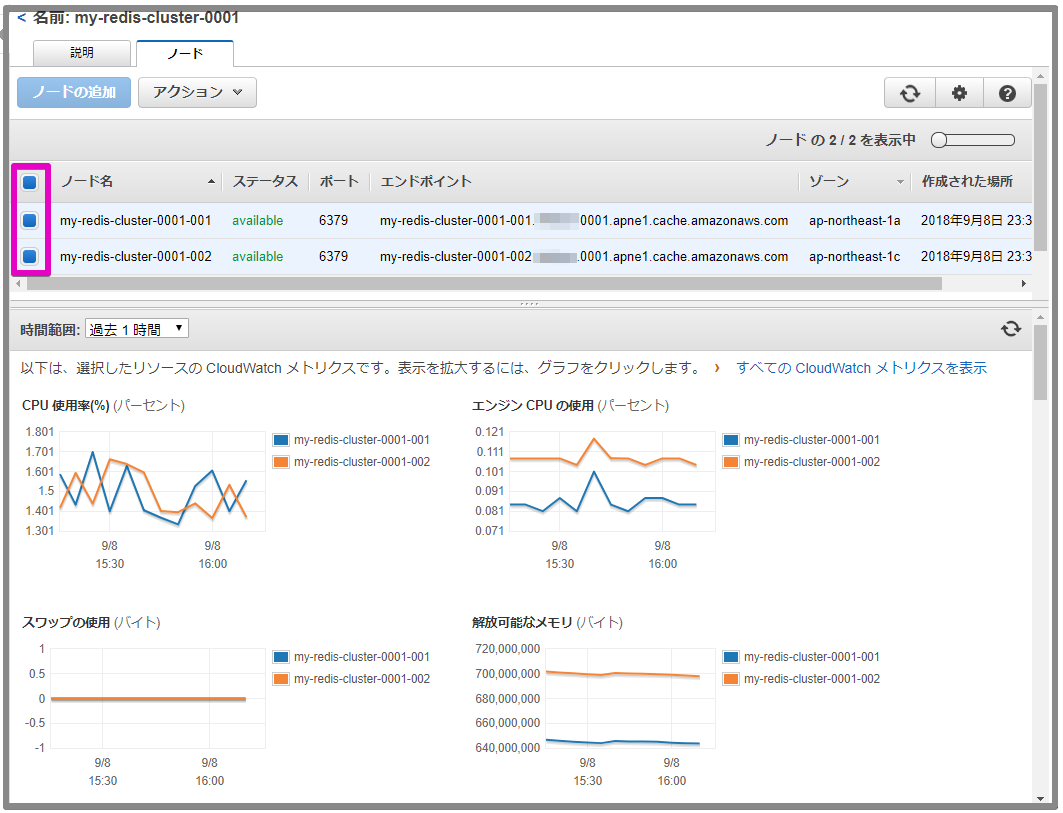Uncheck the my-redis-cluster-0001-001 row checkbox
The height and width of the screenshot is (813, 1063).
point(30,220)
